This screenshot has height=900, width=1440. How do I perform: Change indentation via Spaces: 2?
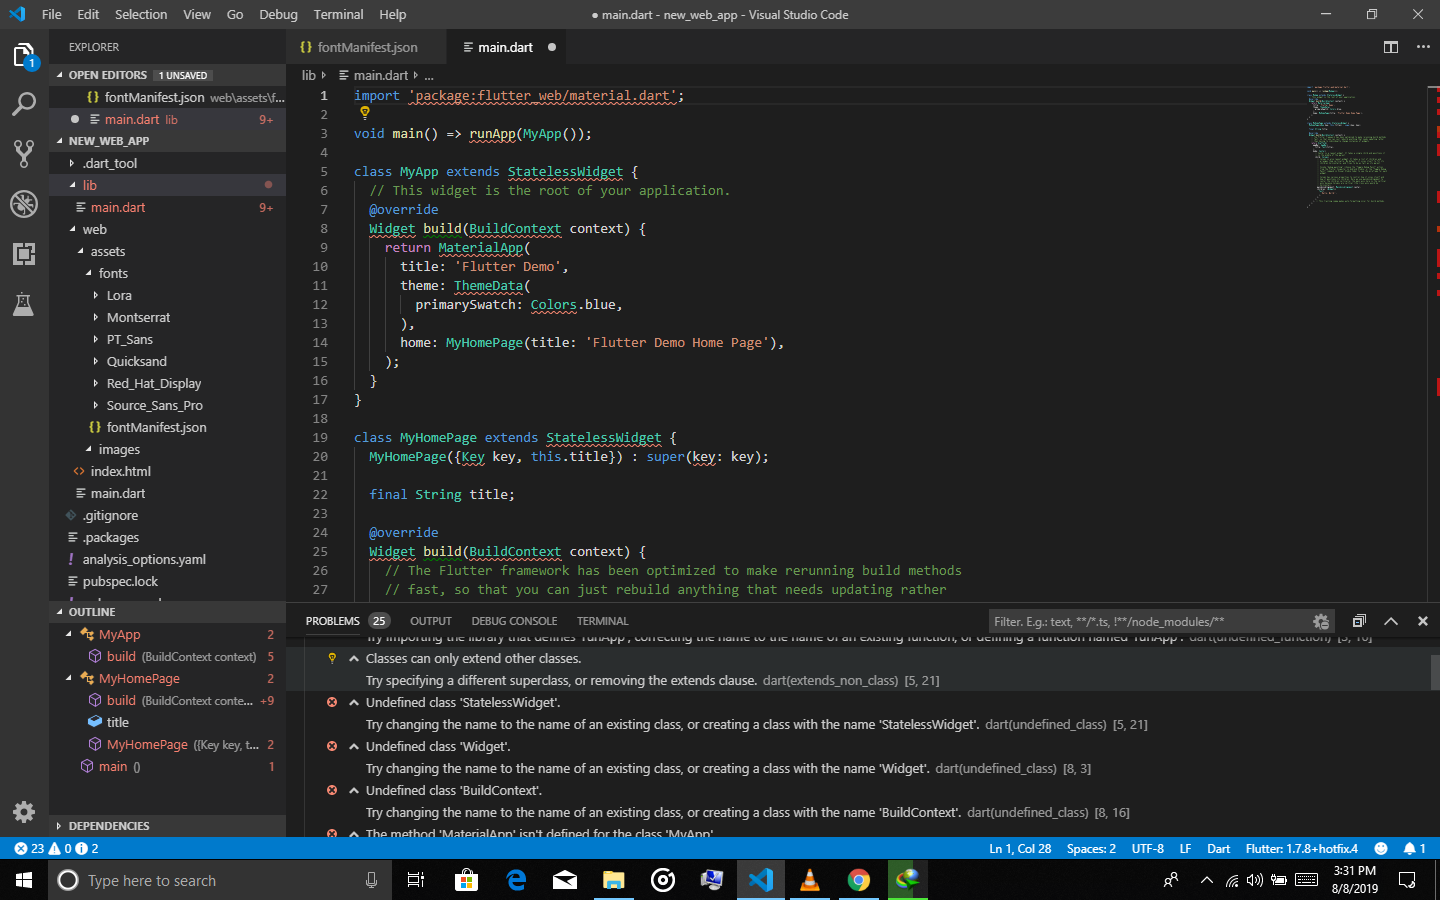point(1091,848)
